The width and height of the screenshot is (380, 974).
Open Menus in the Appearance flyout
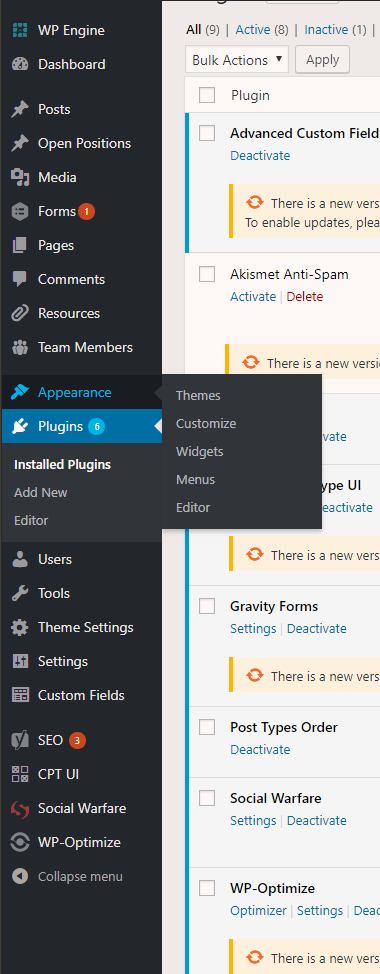click(x=196, y=480)
